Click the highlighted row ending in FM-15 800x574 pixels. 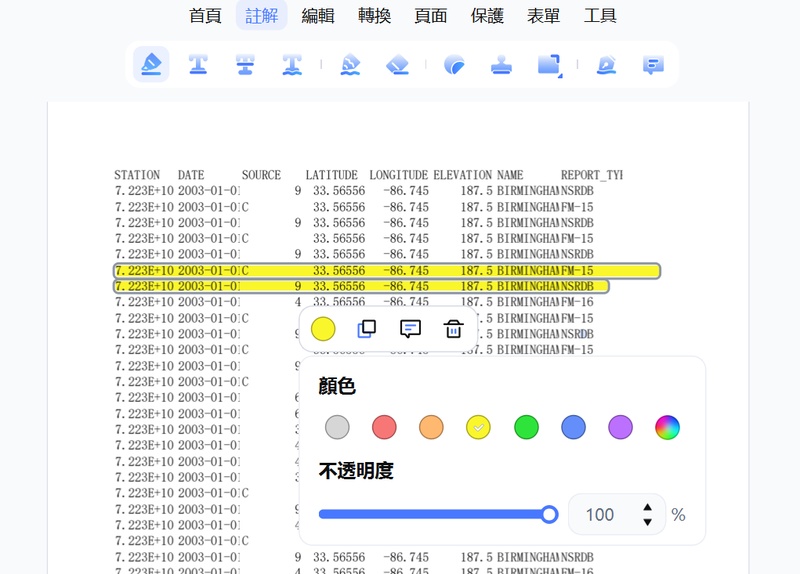pyautogui.click(x=387, y=270)
